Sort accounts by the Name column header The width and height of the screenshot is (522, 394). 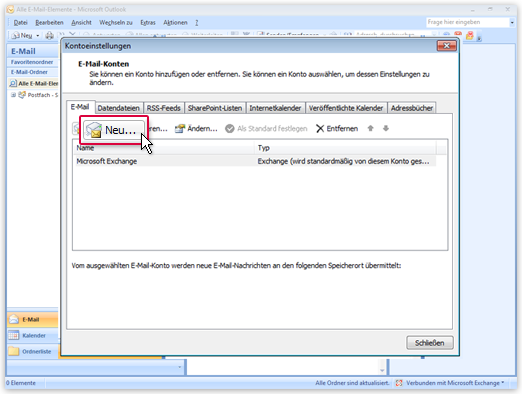pos(164,148)
